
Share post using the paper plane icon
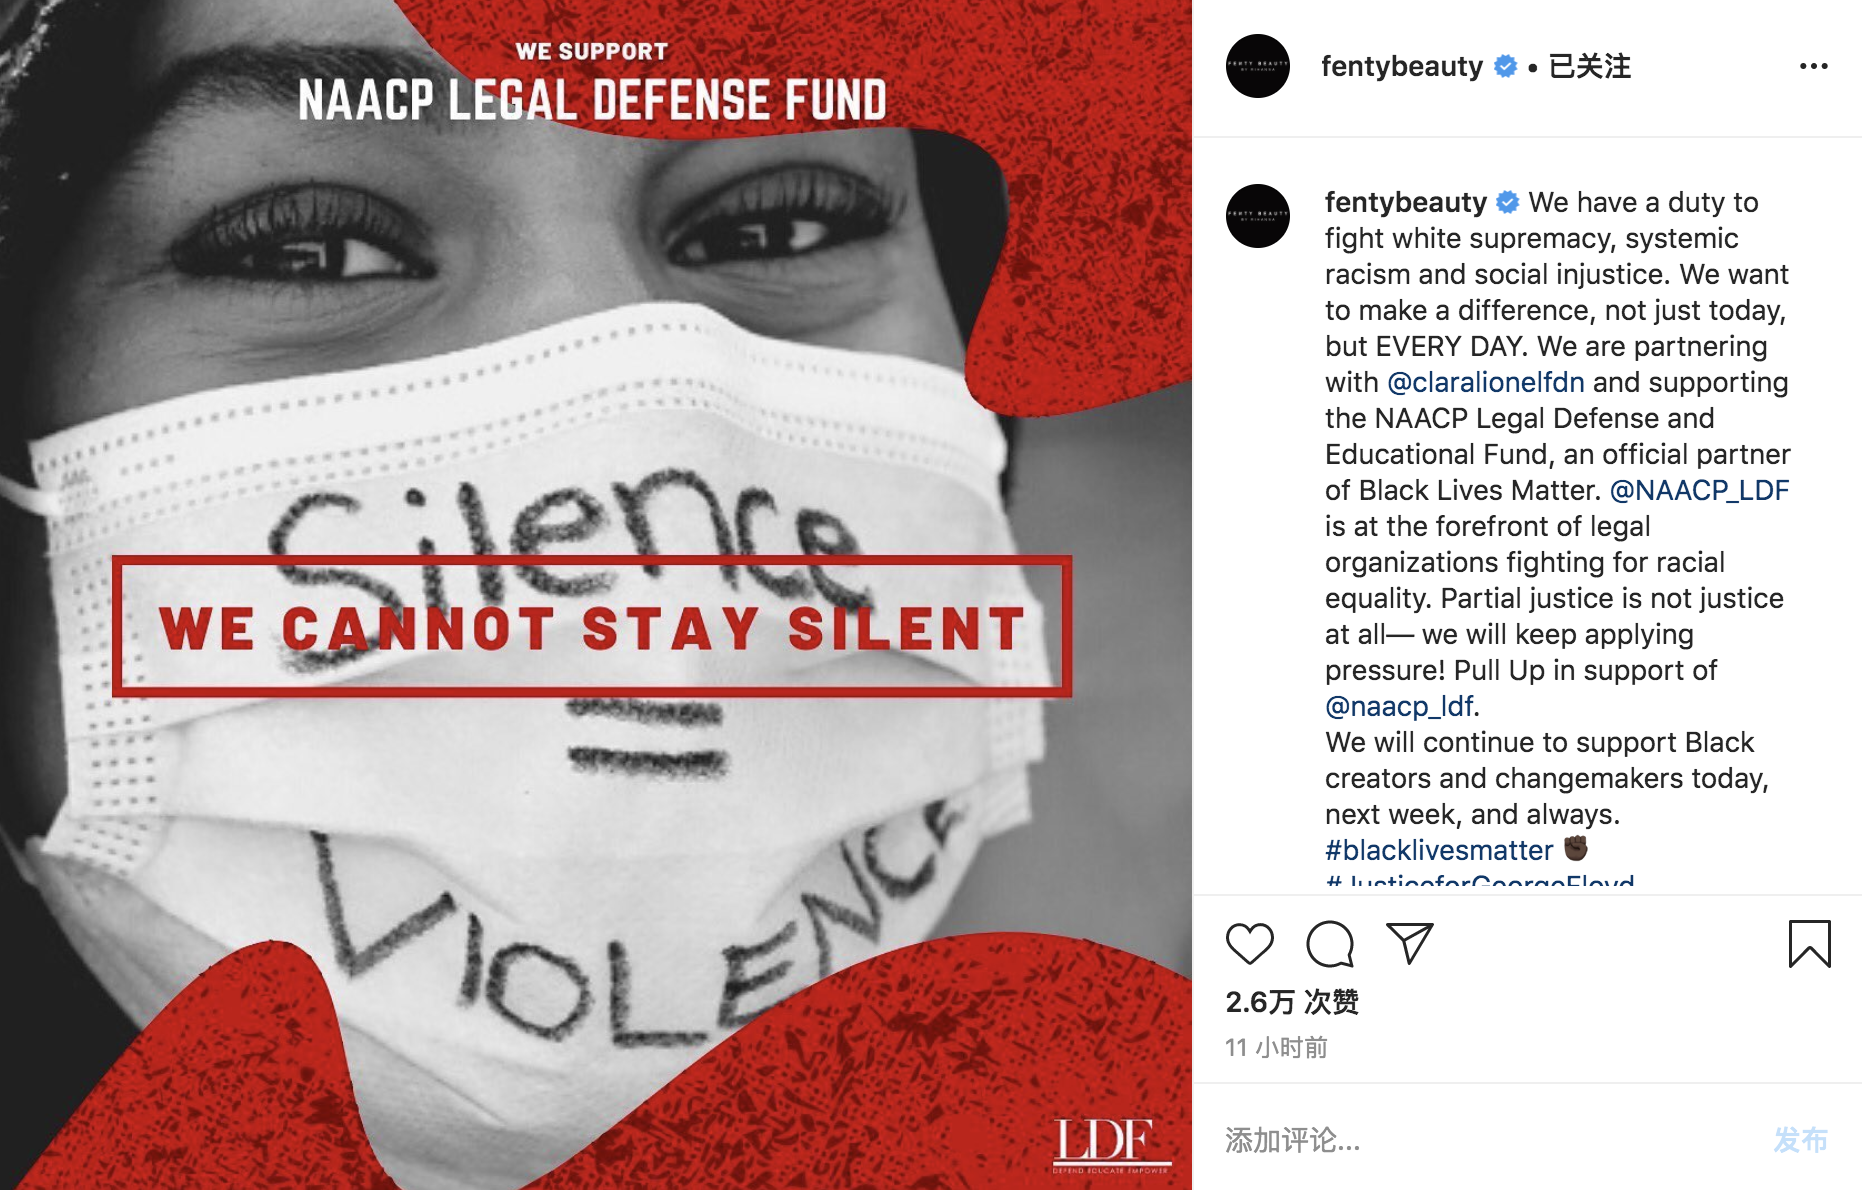1410,943
